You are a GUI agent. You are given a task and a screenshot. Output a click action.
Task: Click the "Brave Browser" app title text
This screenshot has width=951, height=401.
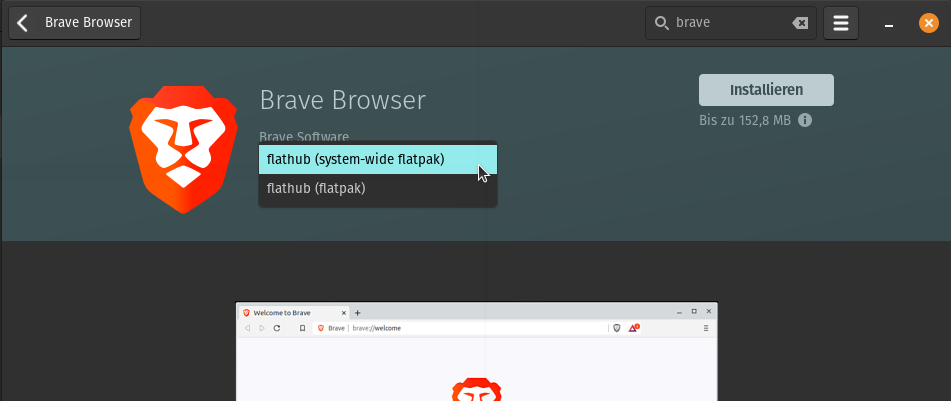(343, 100)
